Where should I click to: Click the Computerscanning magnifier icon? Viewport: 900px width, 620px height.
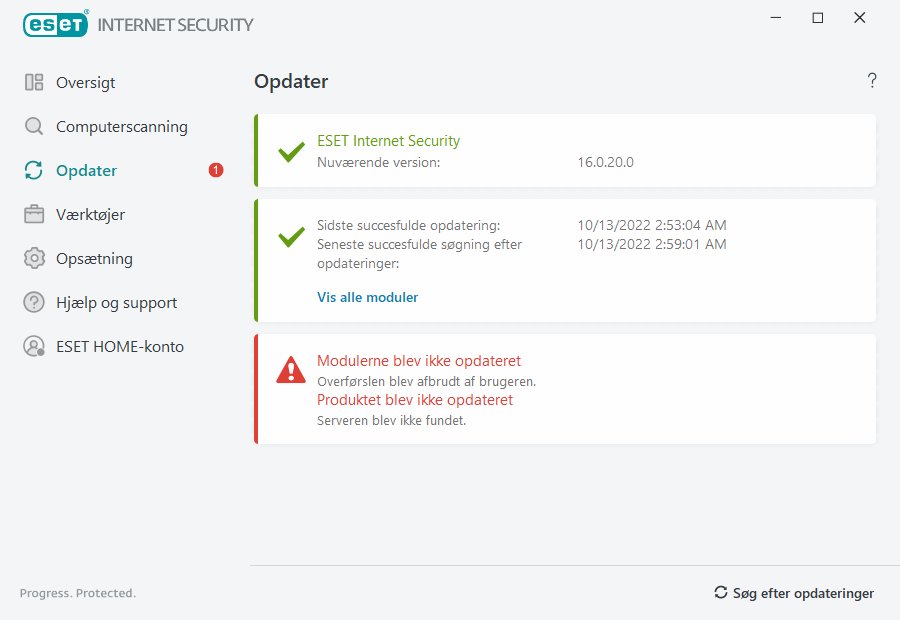(x=34, y=127)
